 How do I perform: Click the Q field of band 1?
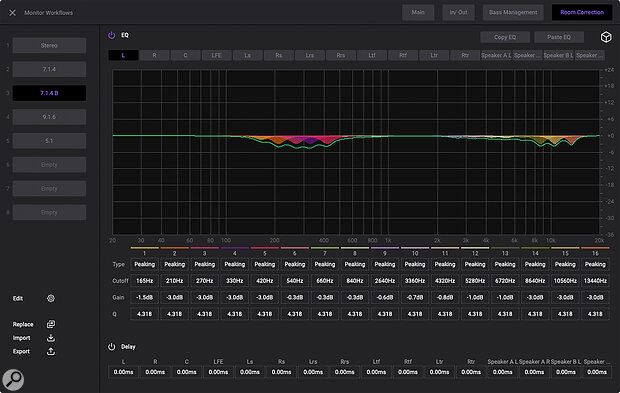tap(144, 314)
